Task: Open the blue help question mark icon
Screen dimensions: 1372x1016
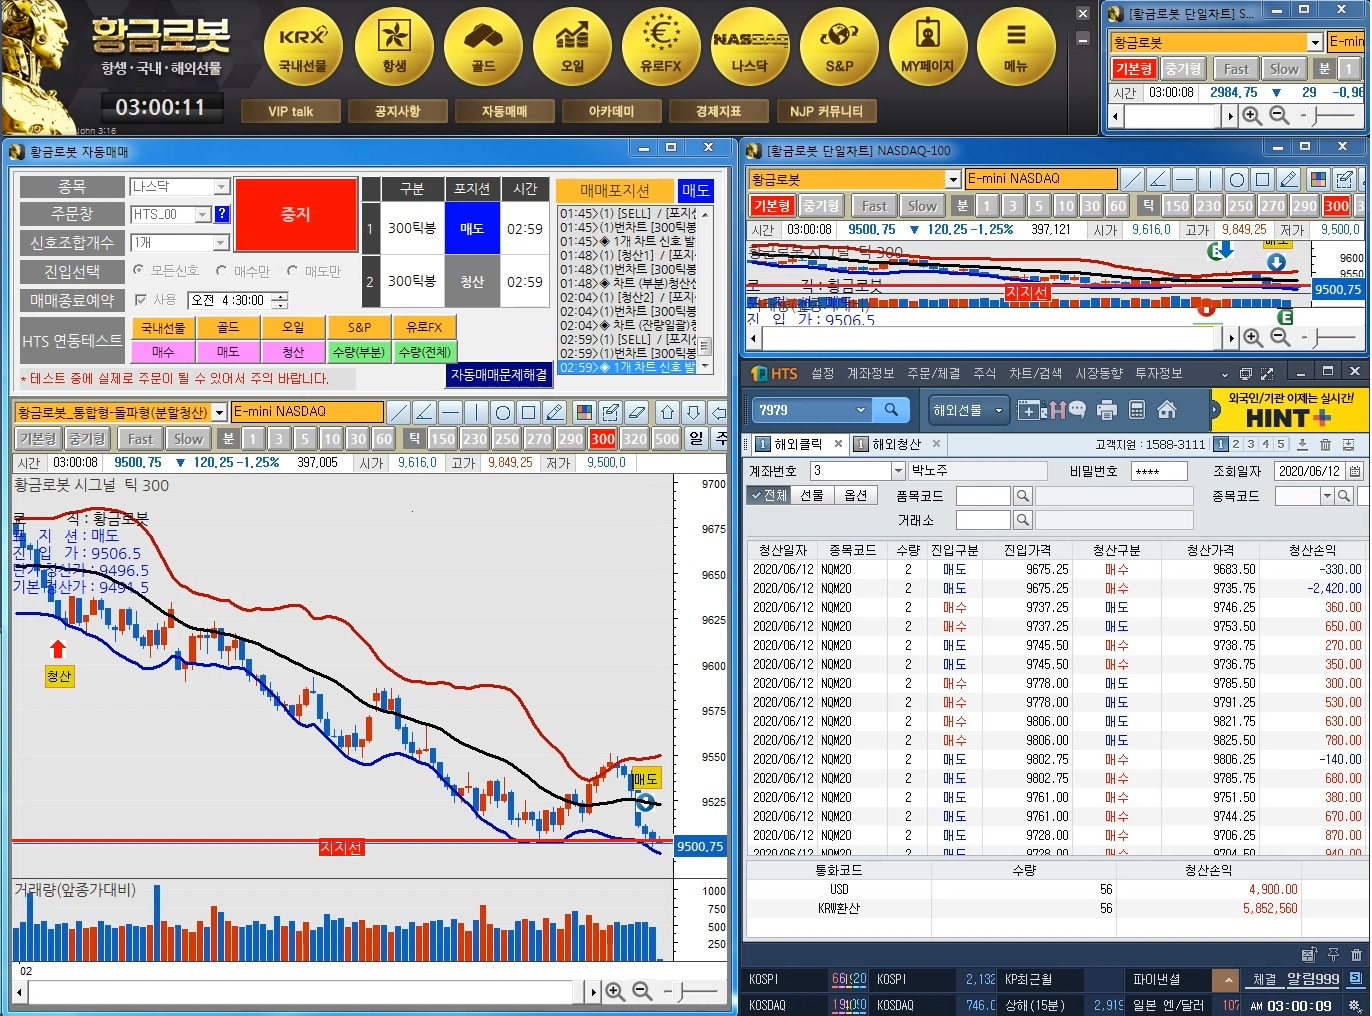Action: tap(222, 214)
